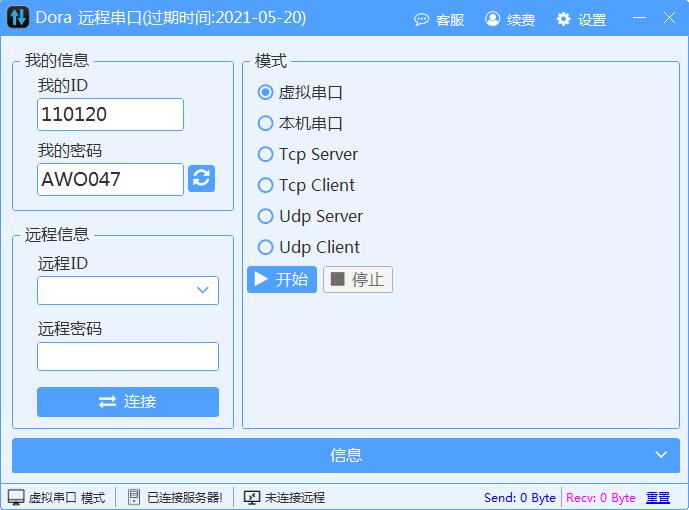The width and height of the screenshot is (689, 510).
Task: Select Udp Server mode
Action: coord(310,216)
